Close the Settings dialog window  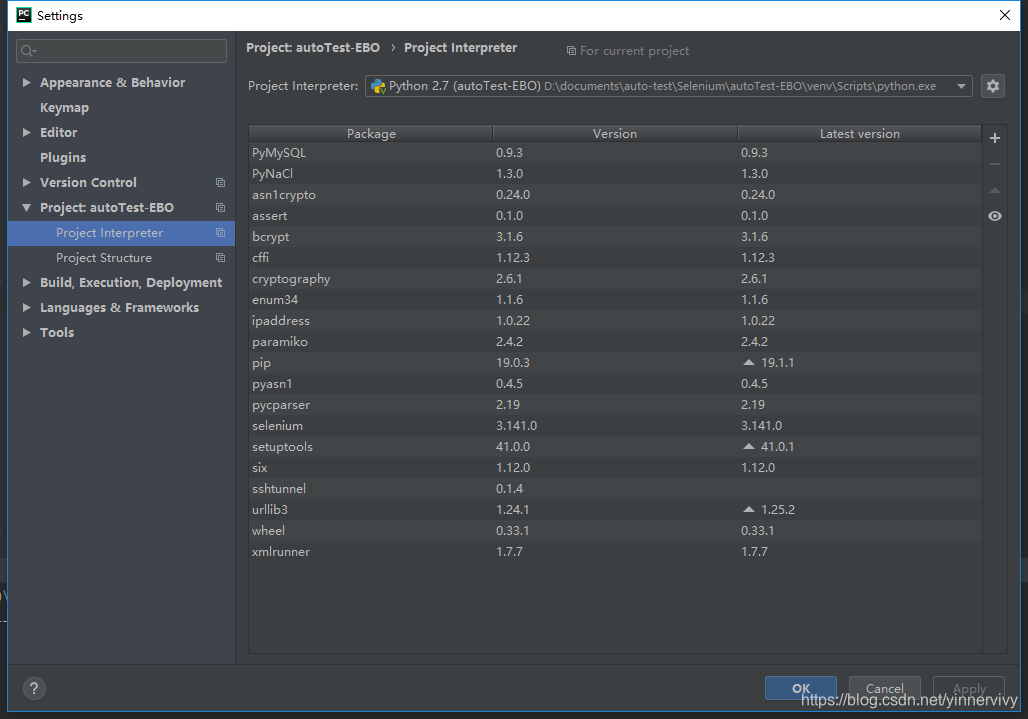click(1004, 15)
